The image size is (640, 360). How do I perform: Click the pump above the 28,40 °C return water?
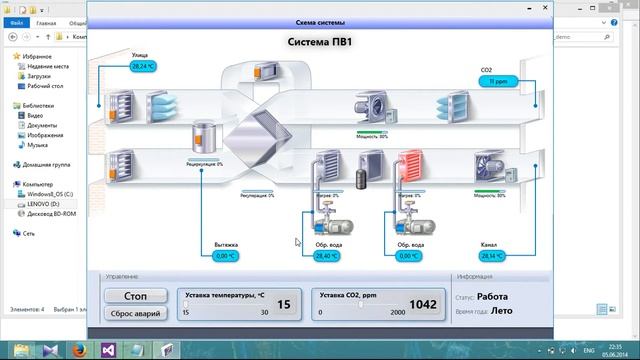tap(333, 227)
